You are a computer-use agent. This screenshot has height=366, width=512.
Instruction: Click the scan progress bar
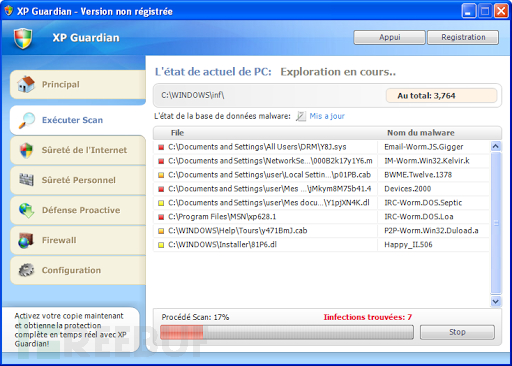tap(287, 332)
